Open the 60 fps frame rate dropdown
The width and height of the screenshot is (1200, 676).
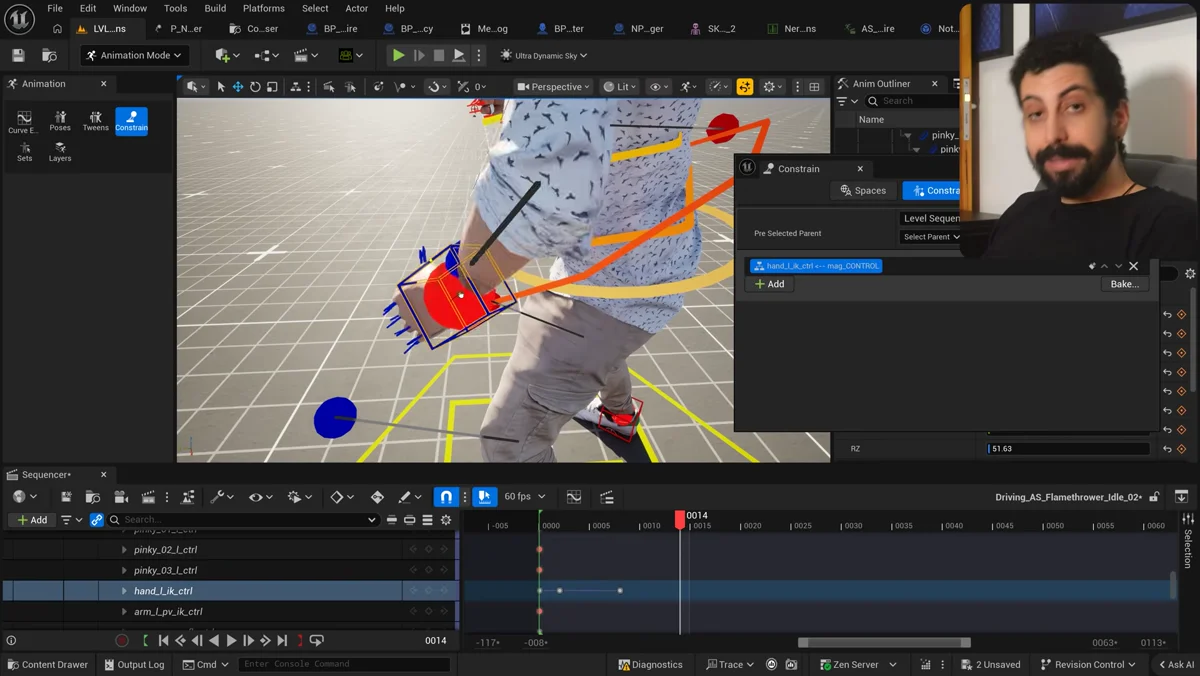[525, 496]
